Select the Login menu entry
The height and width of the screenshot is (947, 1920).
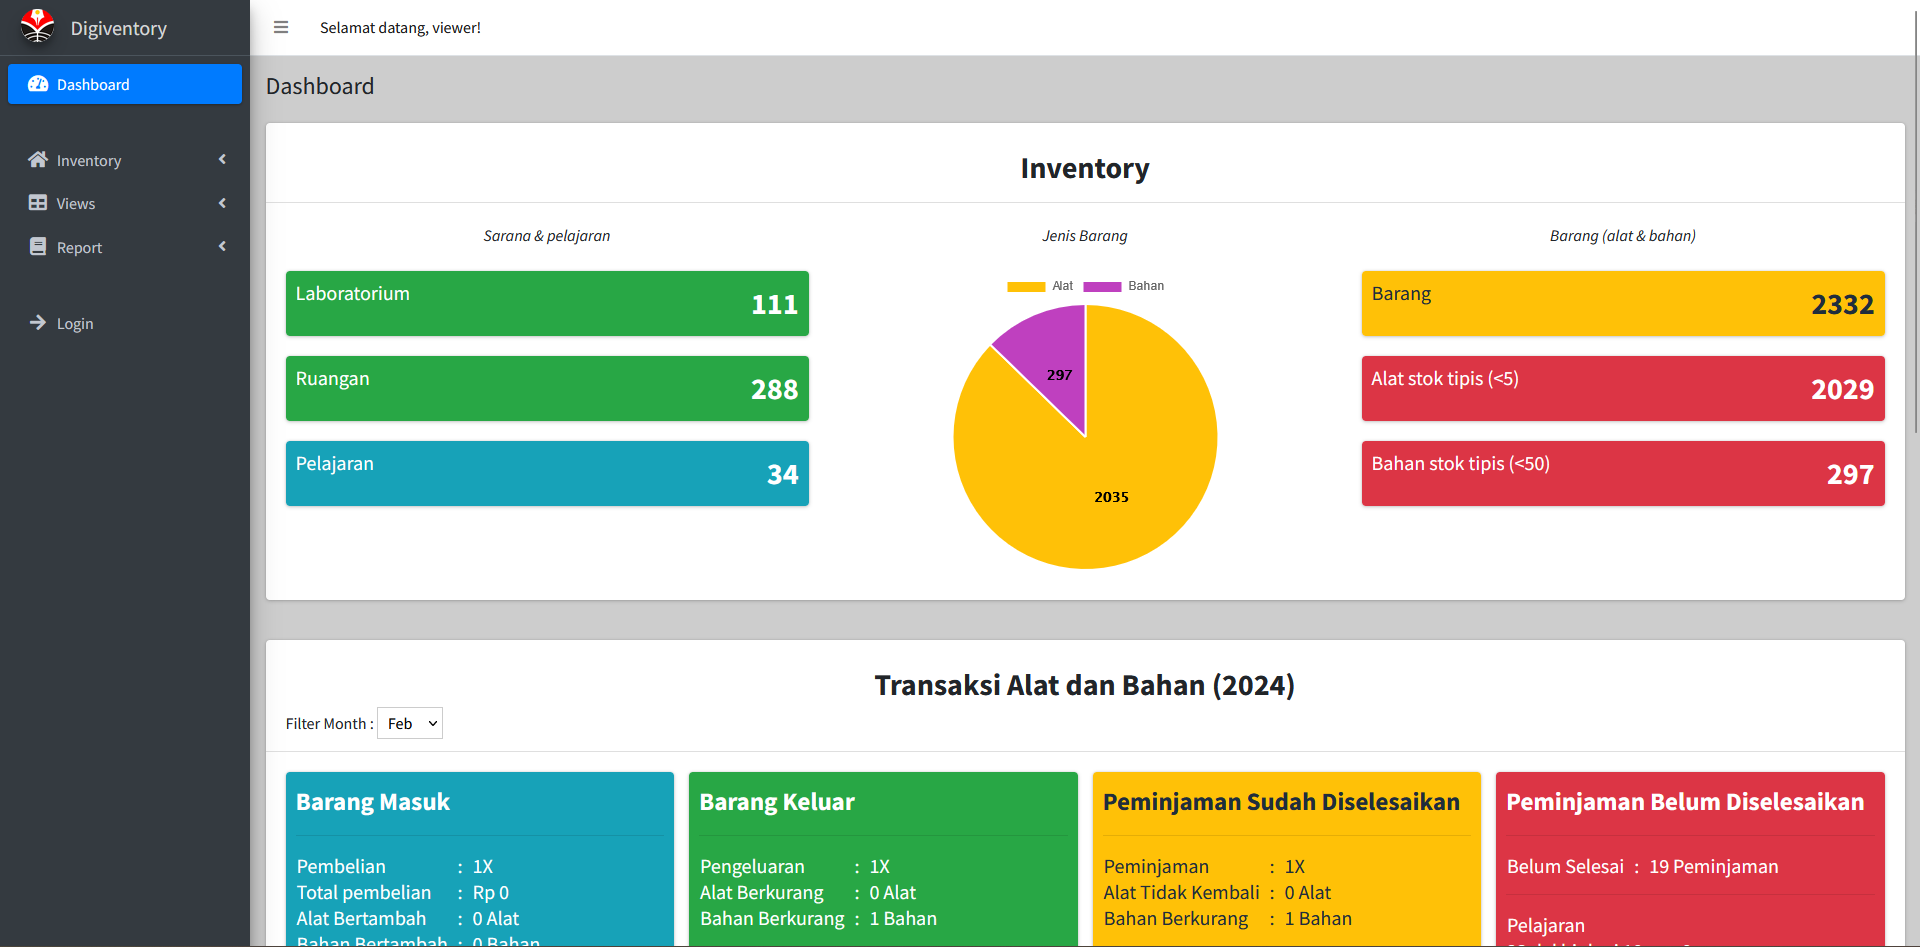pyautogui.click(x=75, y=324)
